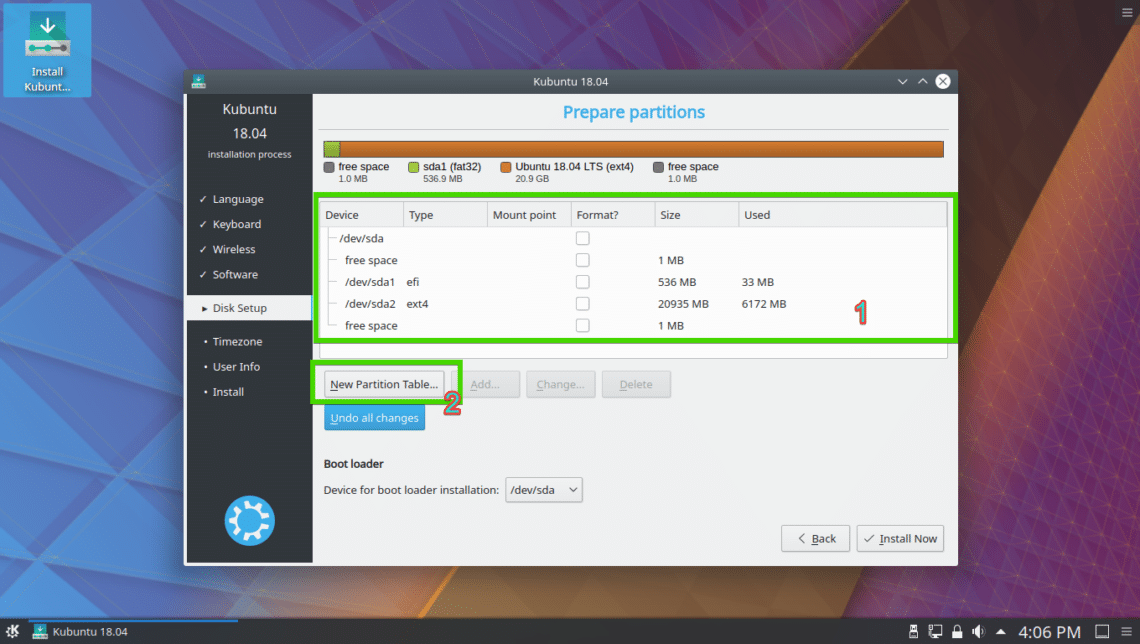Sort by Used column header

(842, 215)
